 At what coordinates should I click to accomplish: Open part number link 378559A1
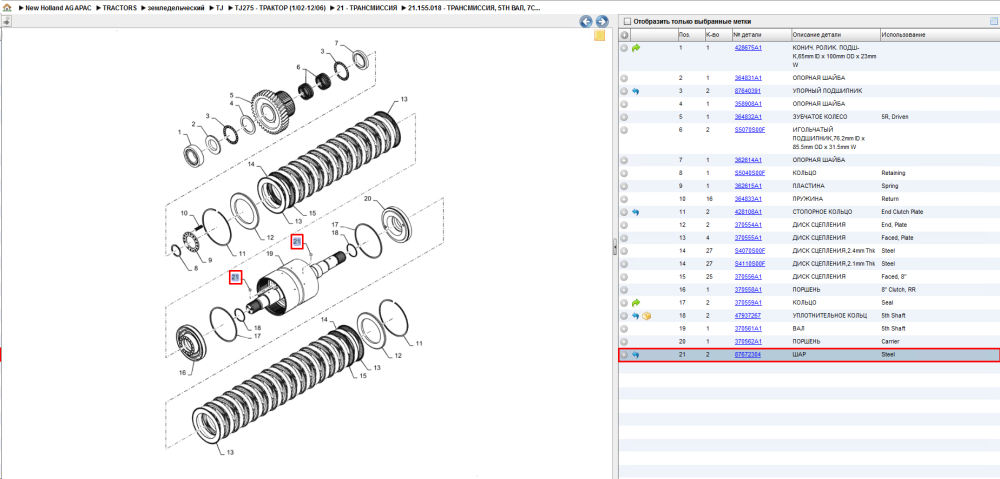[x=748, y=302]
